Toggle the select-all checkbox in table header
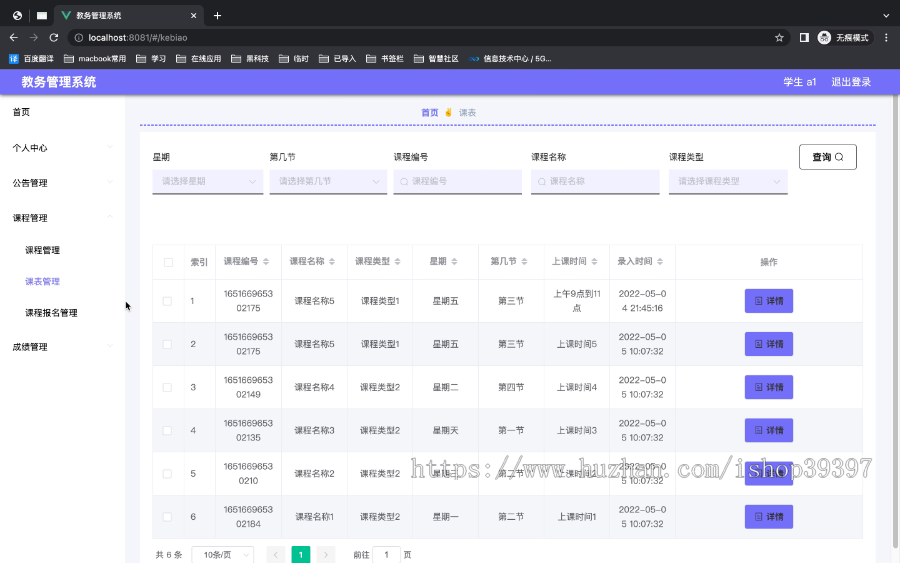900x563 pixels. 168,262
